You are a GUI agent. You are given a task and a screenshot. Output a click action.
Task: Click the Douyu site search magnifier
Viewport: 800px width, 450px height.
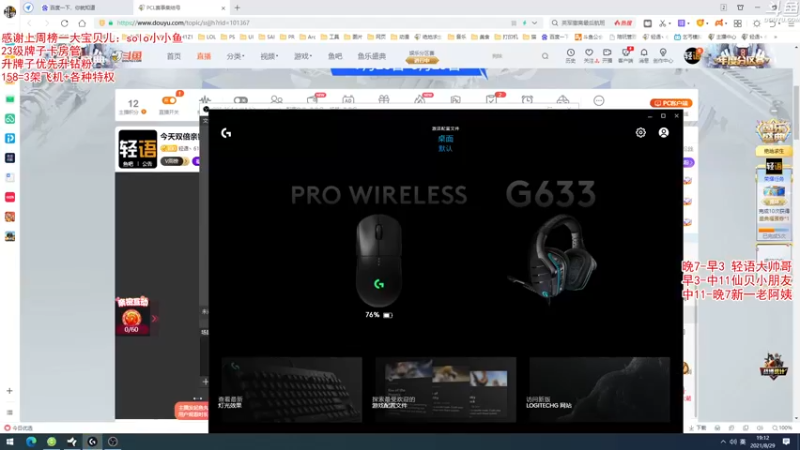point(545,56)
